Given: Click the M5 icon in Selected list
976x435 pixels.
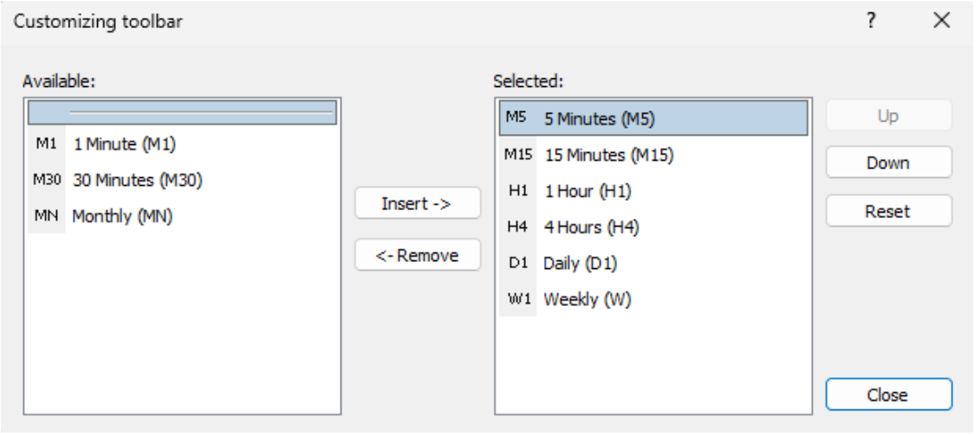Looking at the screenshot, I should [517, 118].
